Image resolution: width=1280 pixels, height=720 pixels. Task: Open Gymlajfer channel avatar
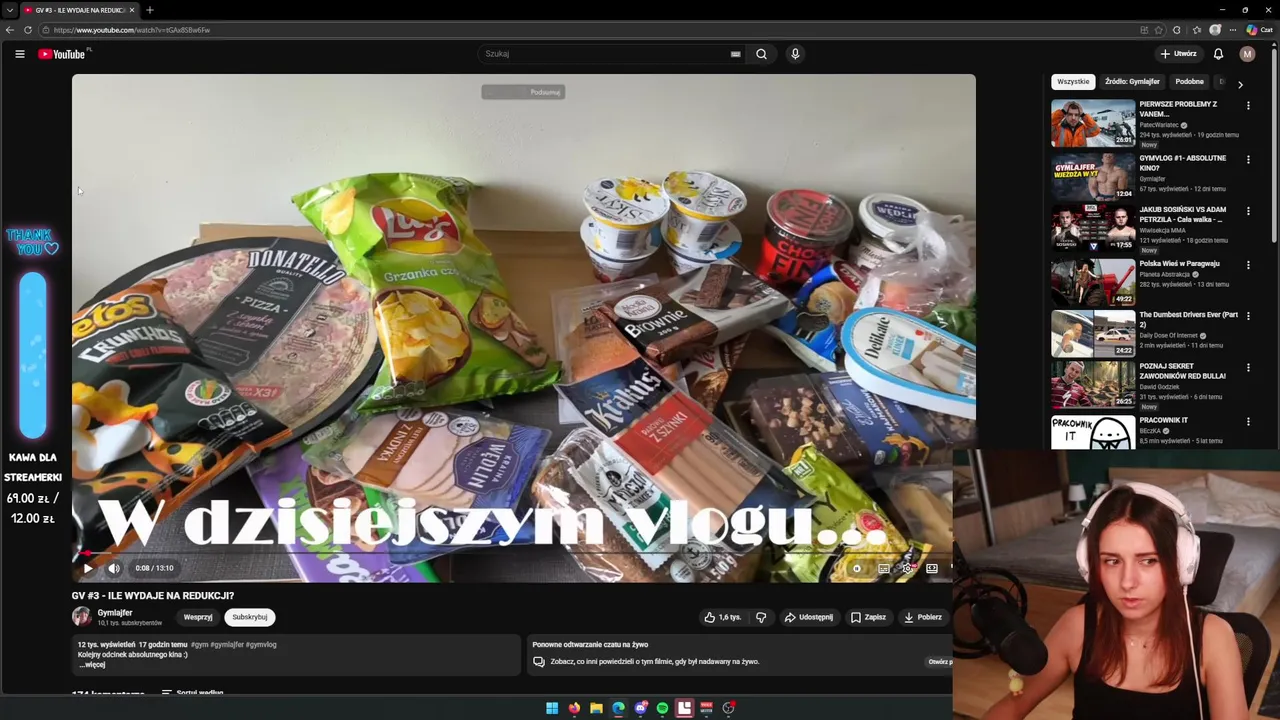tap(81, 617)
